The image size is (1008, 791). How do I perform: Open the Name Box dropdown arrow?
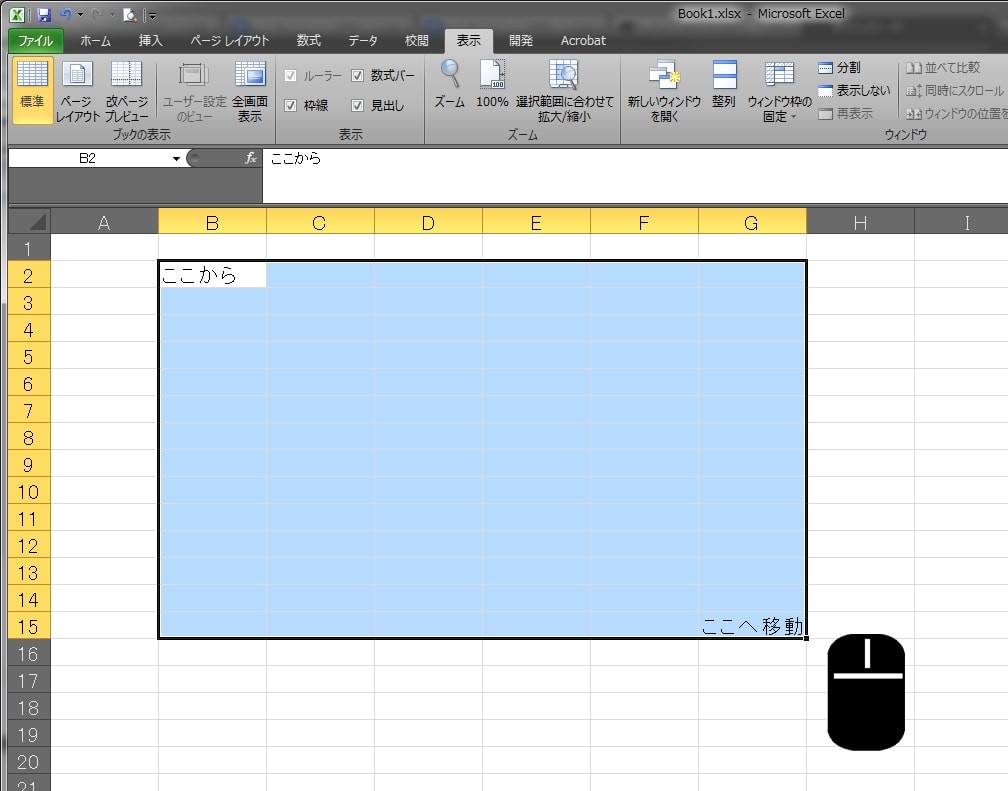177,158
